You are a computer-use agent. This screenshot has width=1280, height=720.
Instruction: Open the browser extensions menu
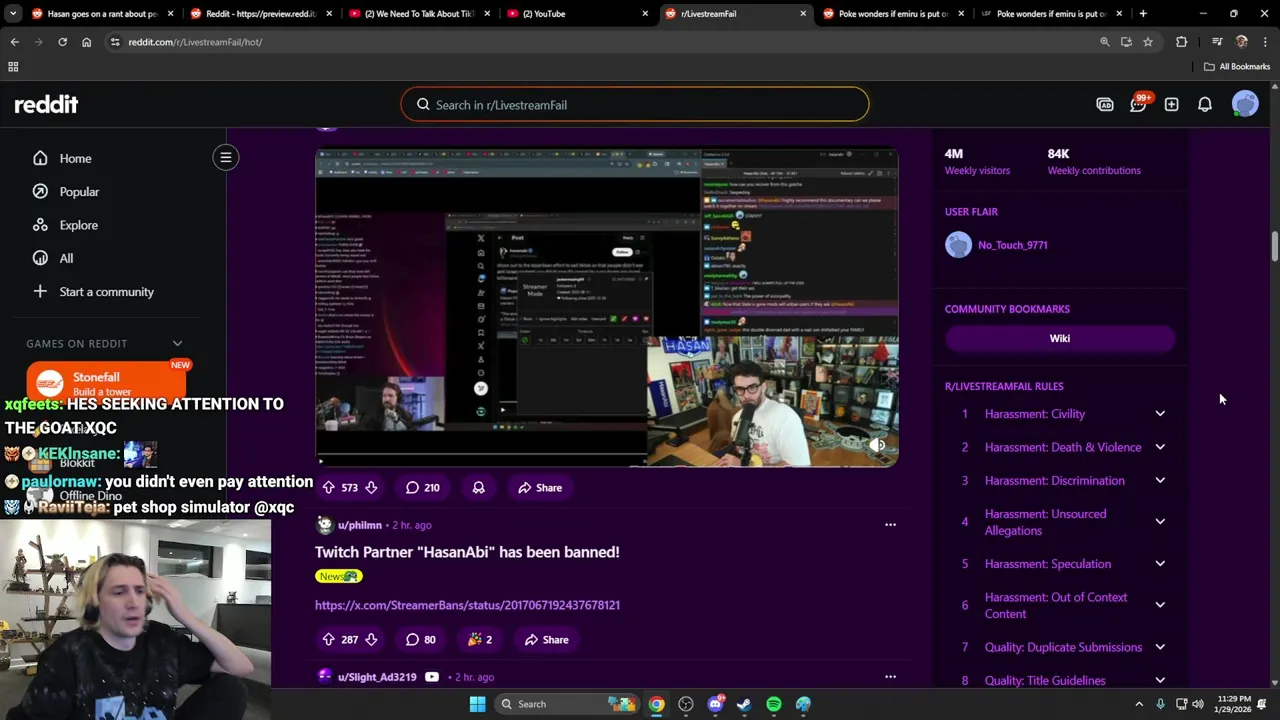1181,42
